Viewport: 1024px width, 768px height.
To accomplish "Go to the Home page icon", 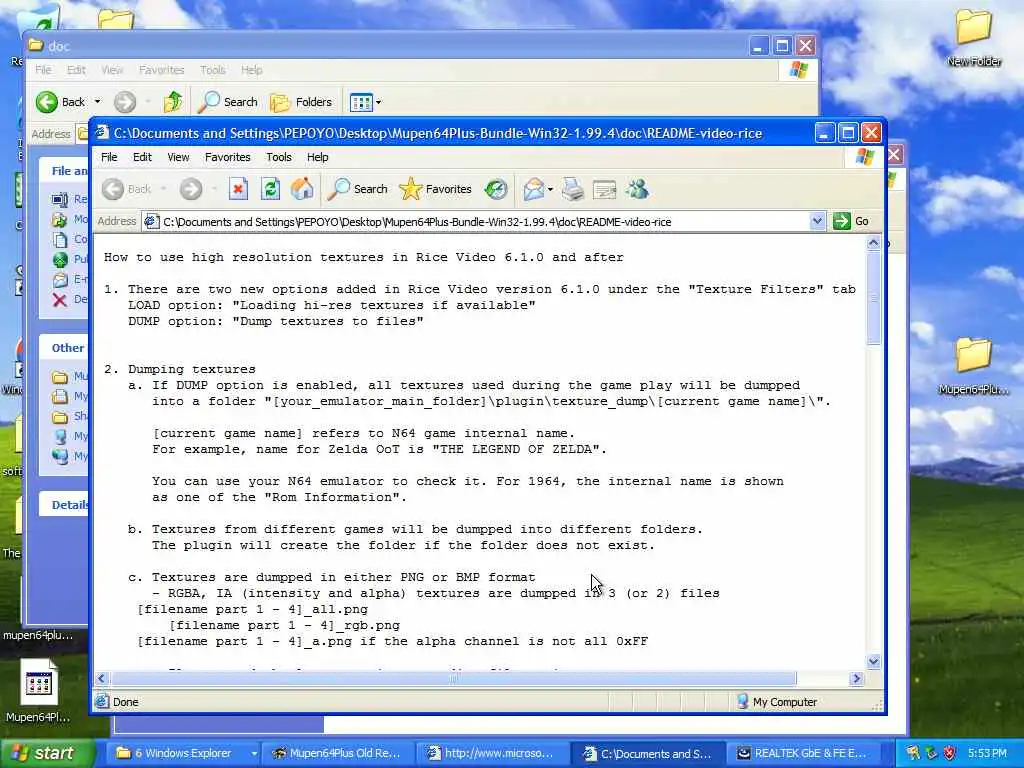I will click(302, 189).
